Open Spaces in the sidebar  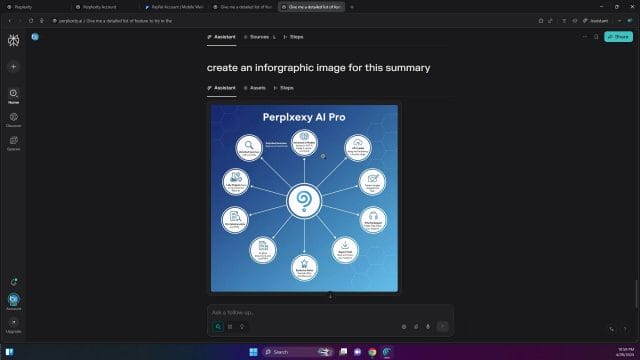coord(13,143)
